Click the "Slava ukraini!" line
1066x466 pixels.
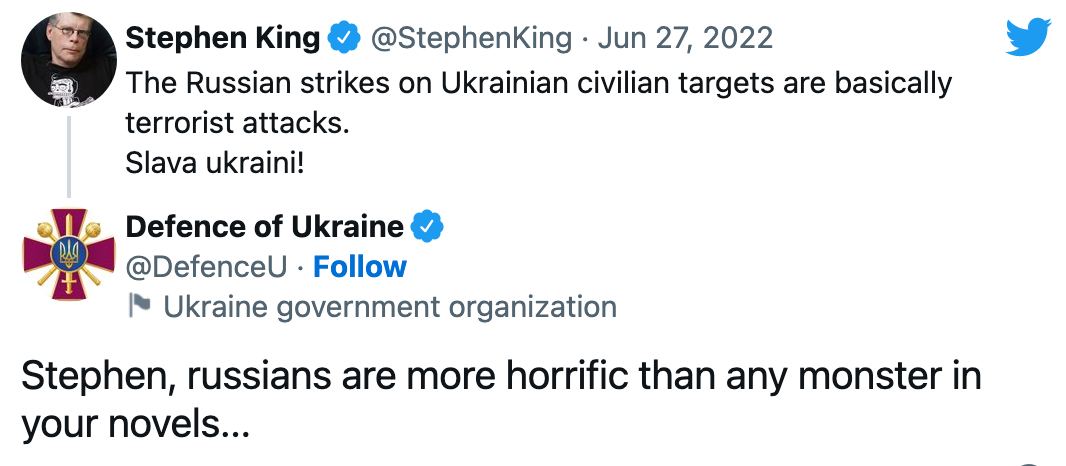(214, 161)
